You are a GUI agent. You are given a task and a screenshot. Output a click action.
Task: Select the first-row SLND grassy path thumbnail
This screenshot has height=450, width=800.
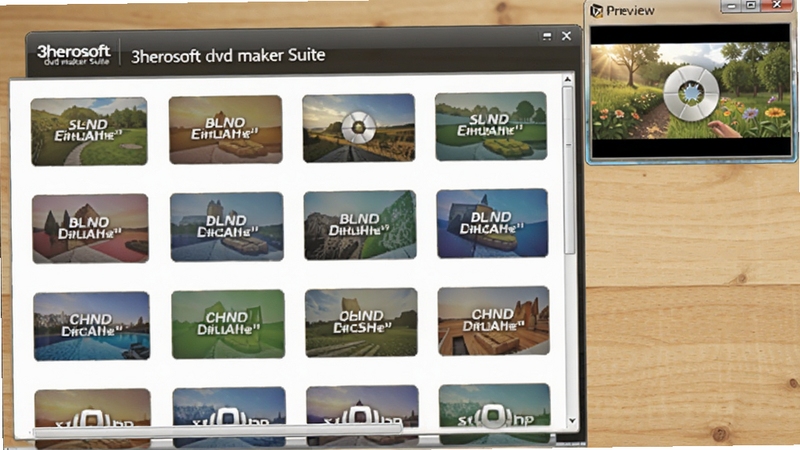pos(89,132)
